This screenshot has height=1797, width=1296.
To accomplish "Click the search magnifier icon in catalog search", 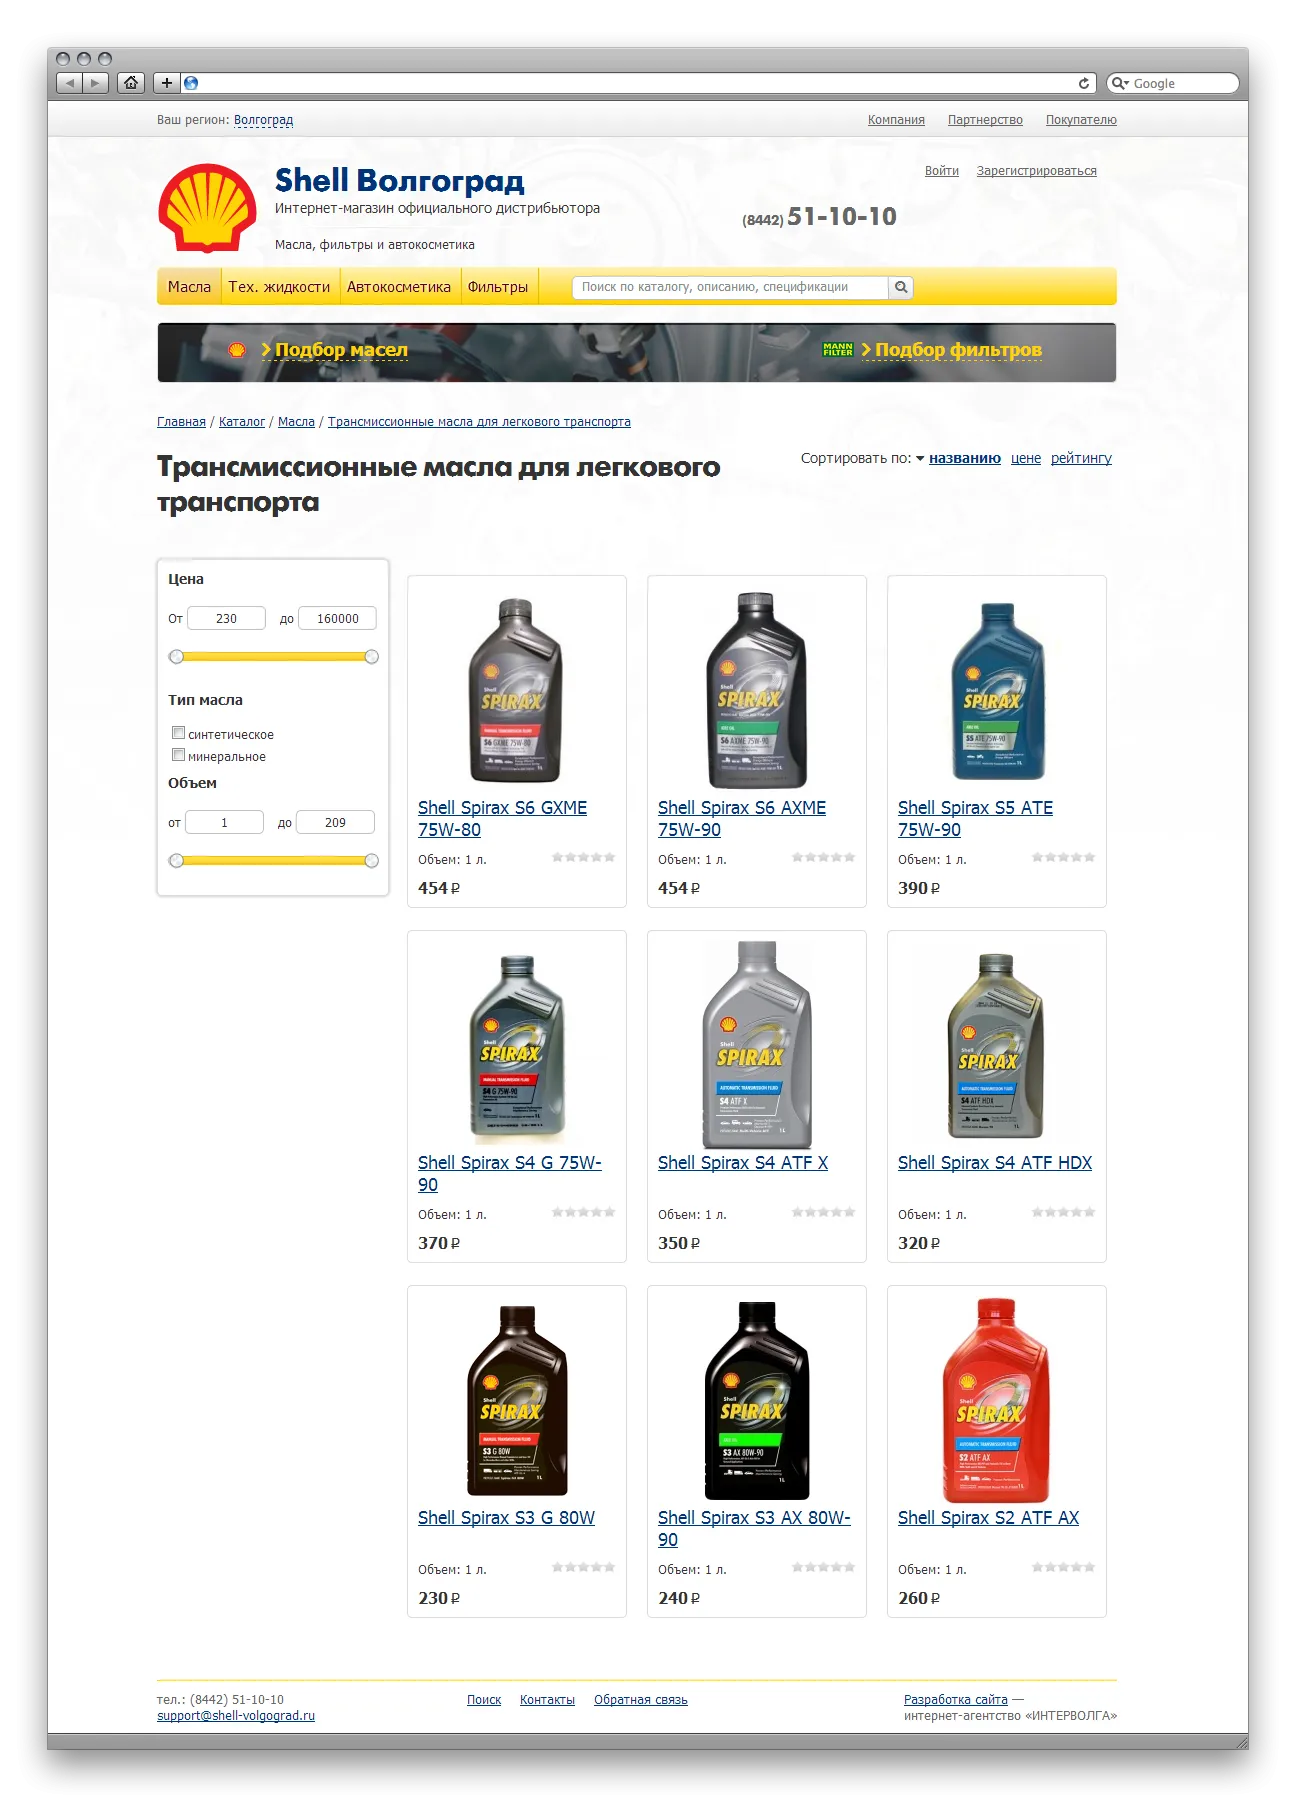I will click(x=901, y=287).
